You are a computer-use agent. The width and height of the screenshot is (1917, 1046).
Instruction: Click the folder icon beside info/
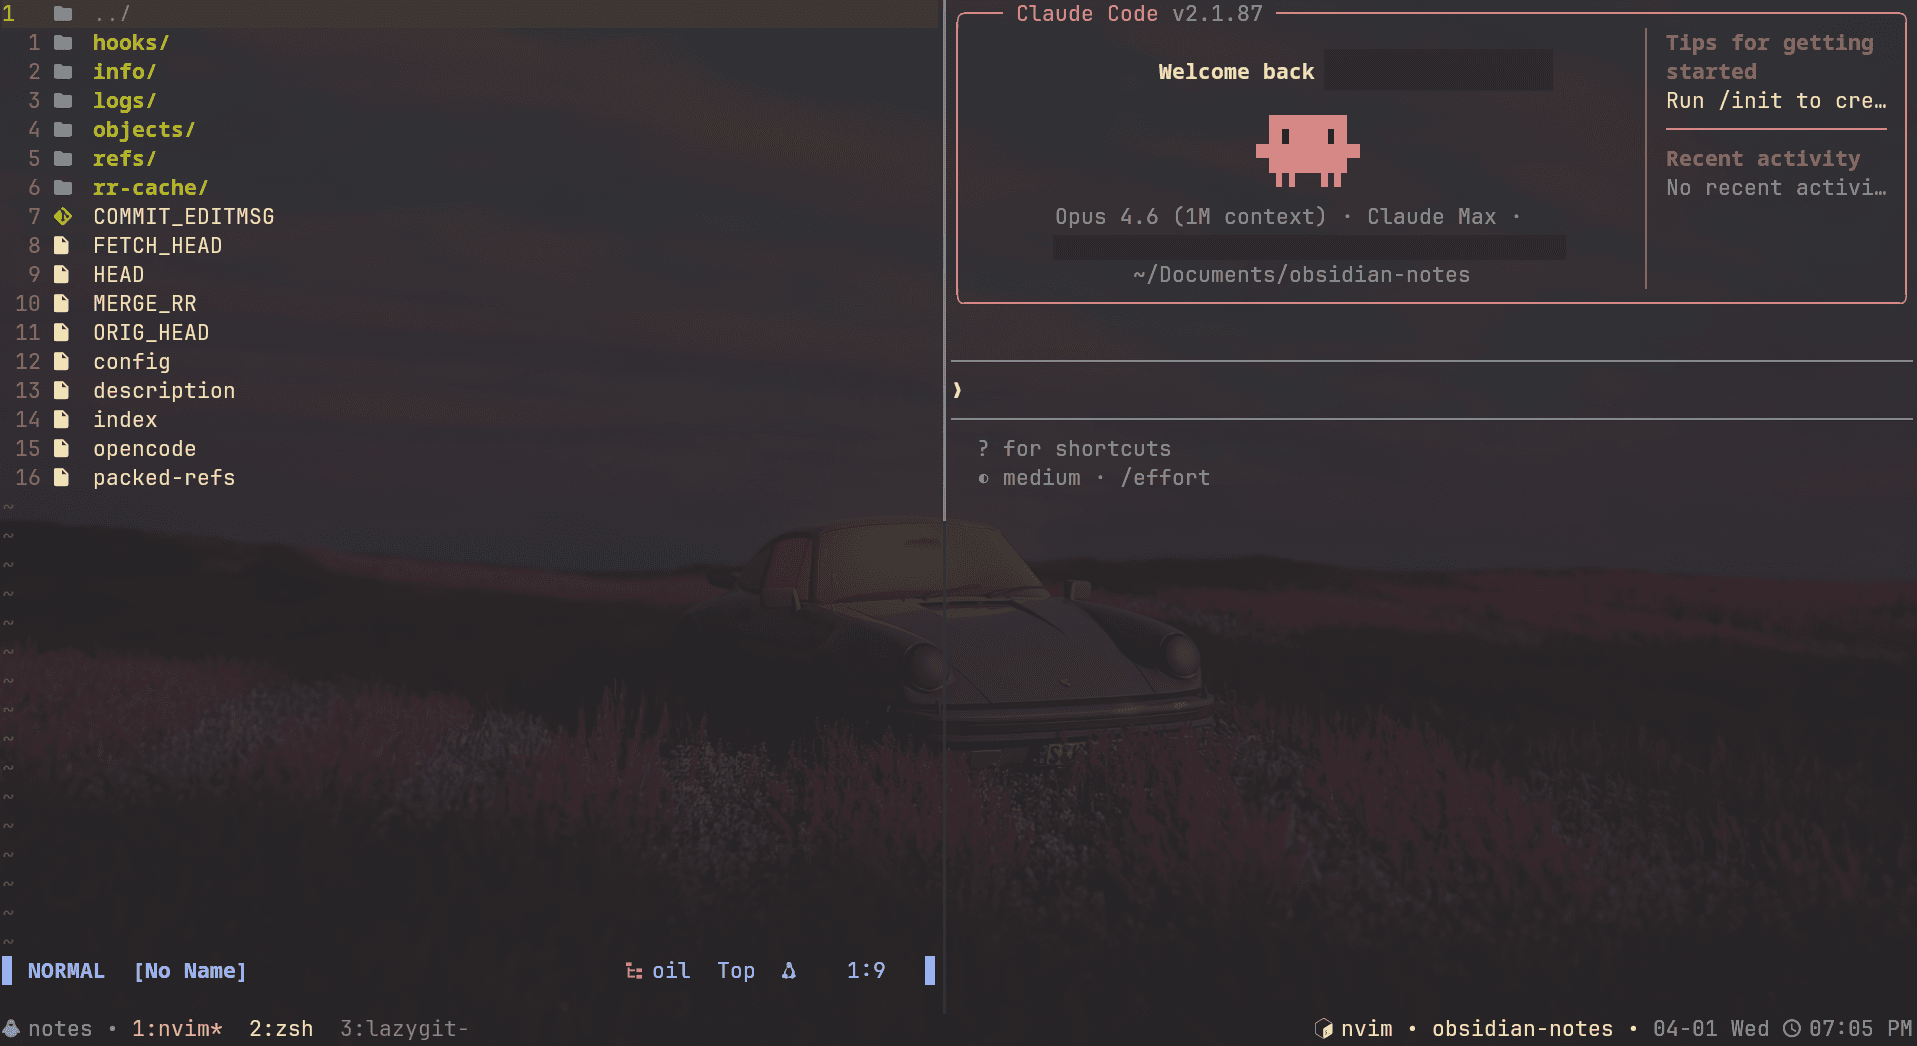click(x=63, y=72)
